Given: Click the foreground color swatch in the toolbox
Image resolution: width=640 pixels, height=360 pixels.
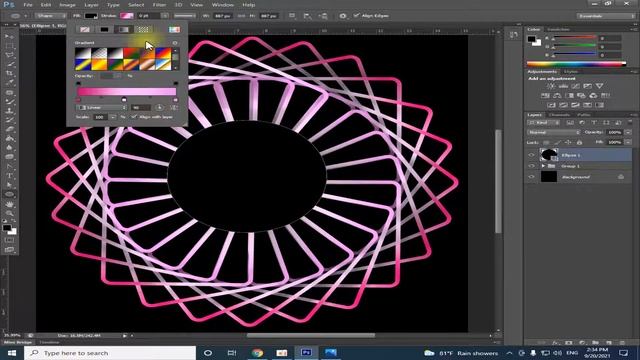Looking at the screenshot, I should tap(7, 228).
